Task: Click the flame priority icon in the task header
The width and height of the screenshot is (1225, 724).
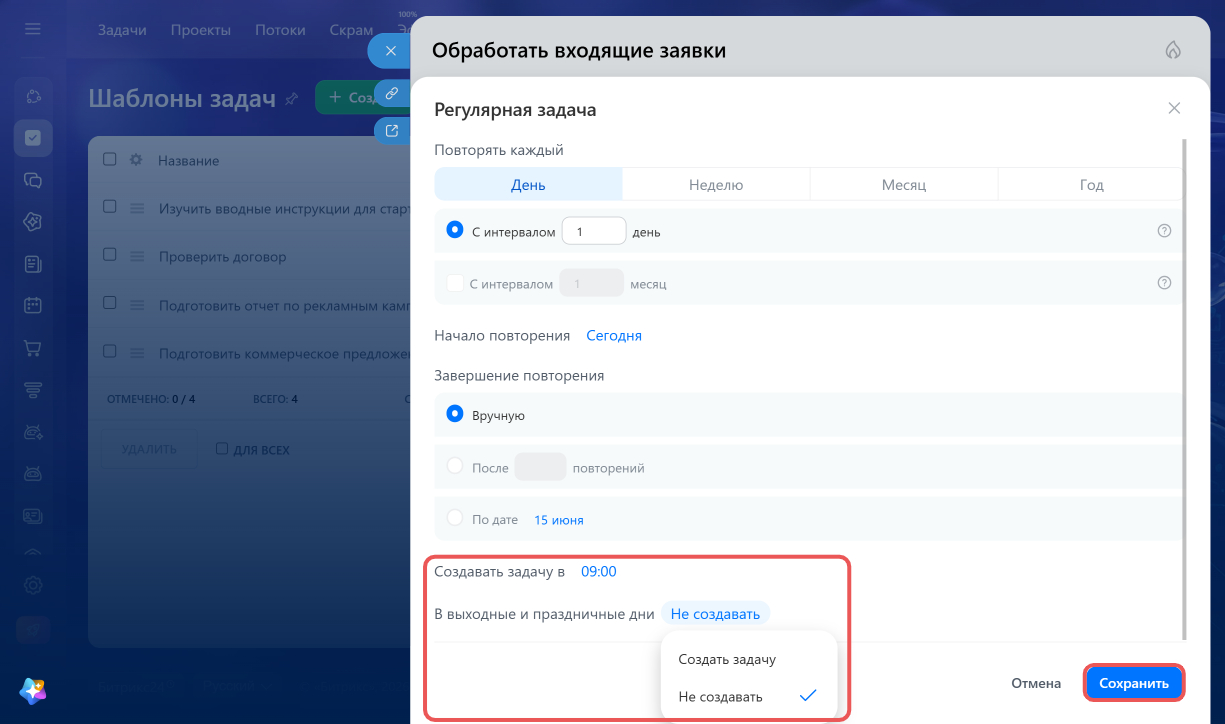Action: (x=1174, y=51)
